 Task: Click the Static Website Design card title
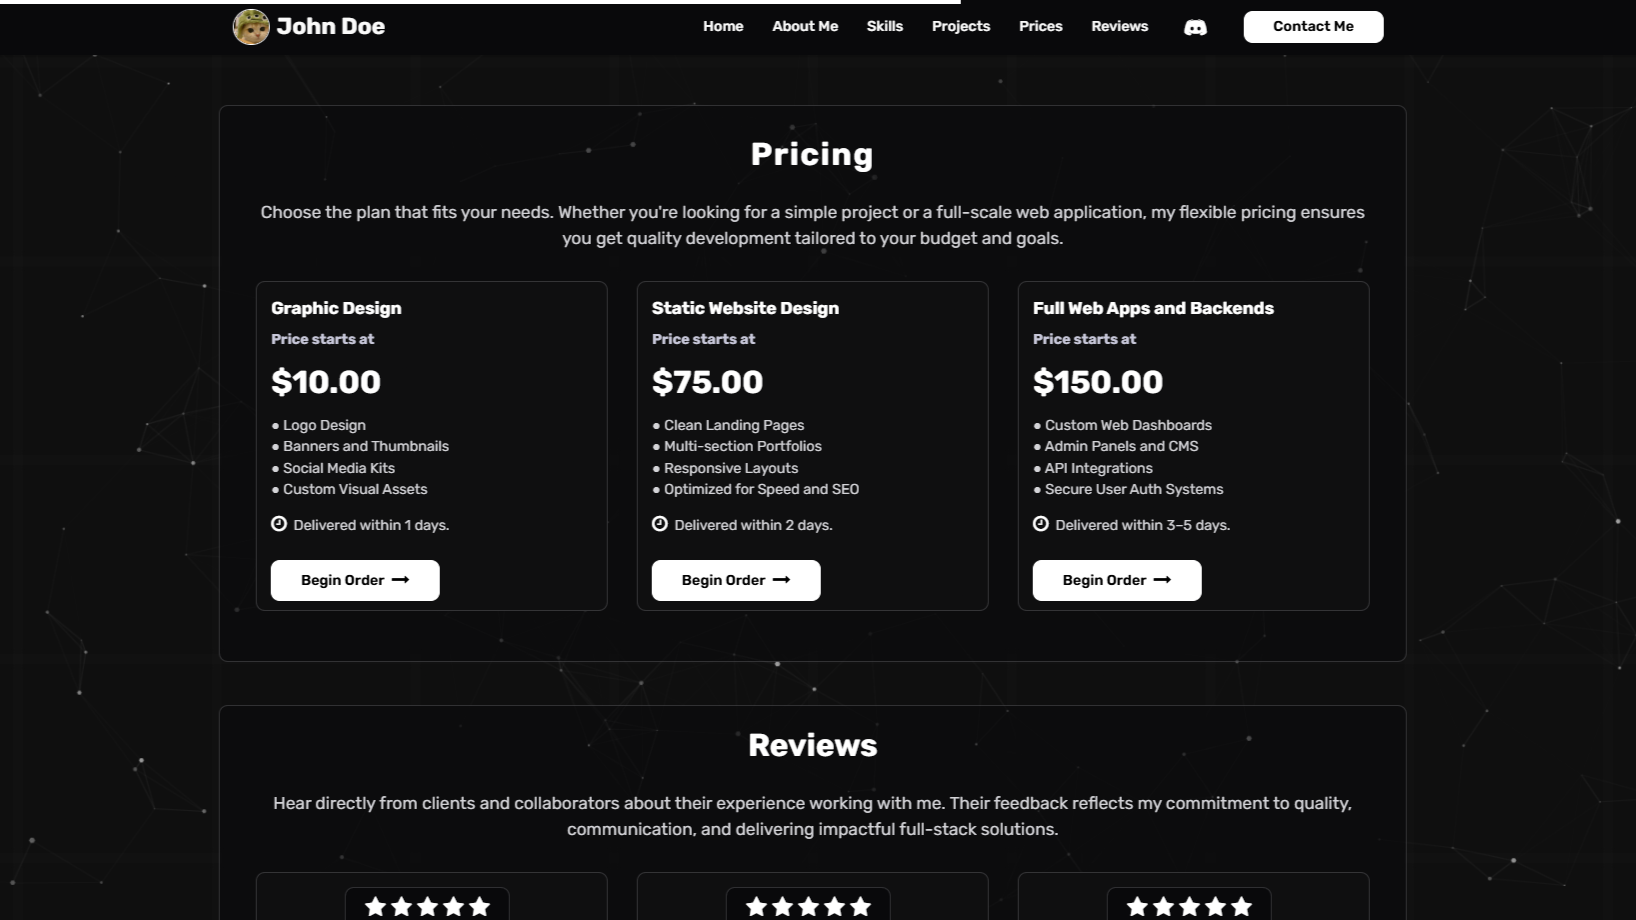745,308
